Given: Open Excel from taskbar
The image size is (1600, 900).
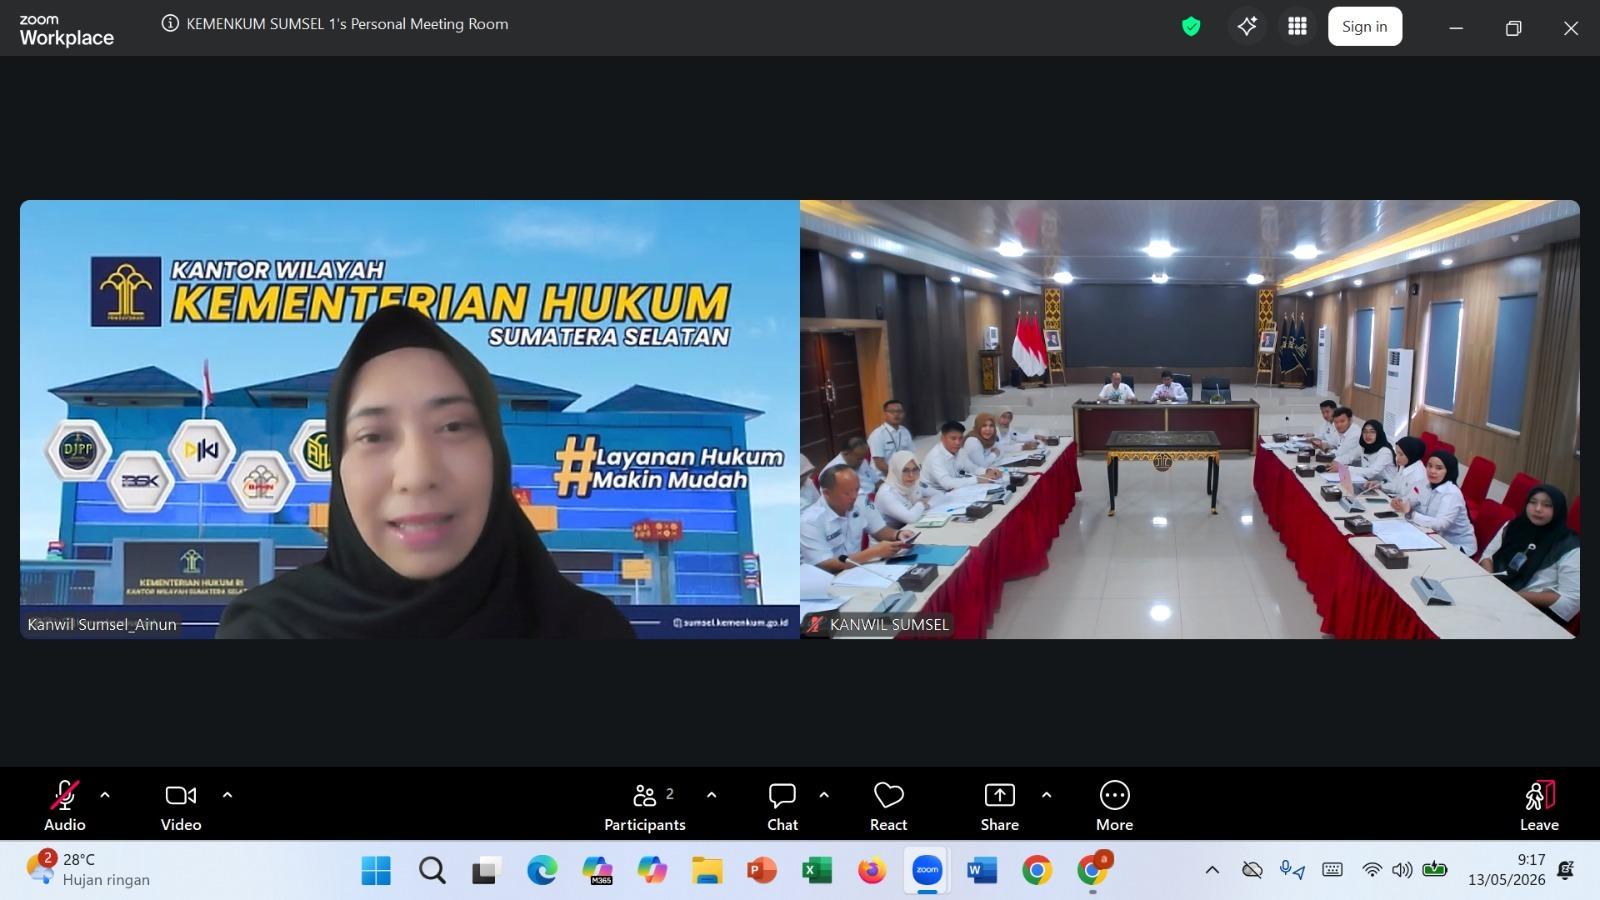Looking at the screenshot, I should click(817, 871).
